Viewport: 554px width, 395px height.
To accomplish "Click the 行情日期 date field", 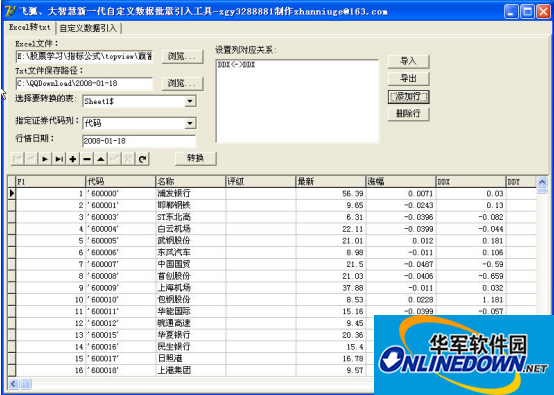I will point(139,141).
